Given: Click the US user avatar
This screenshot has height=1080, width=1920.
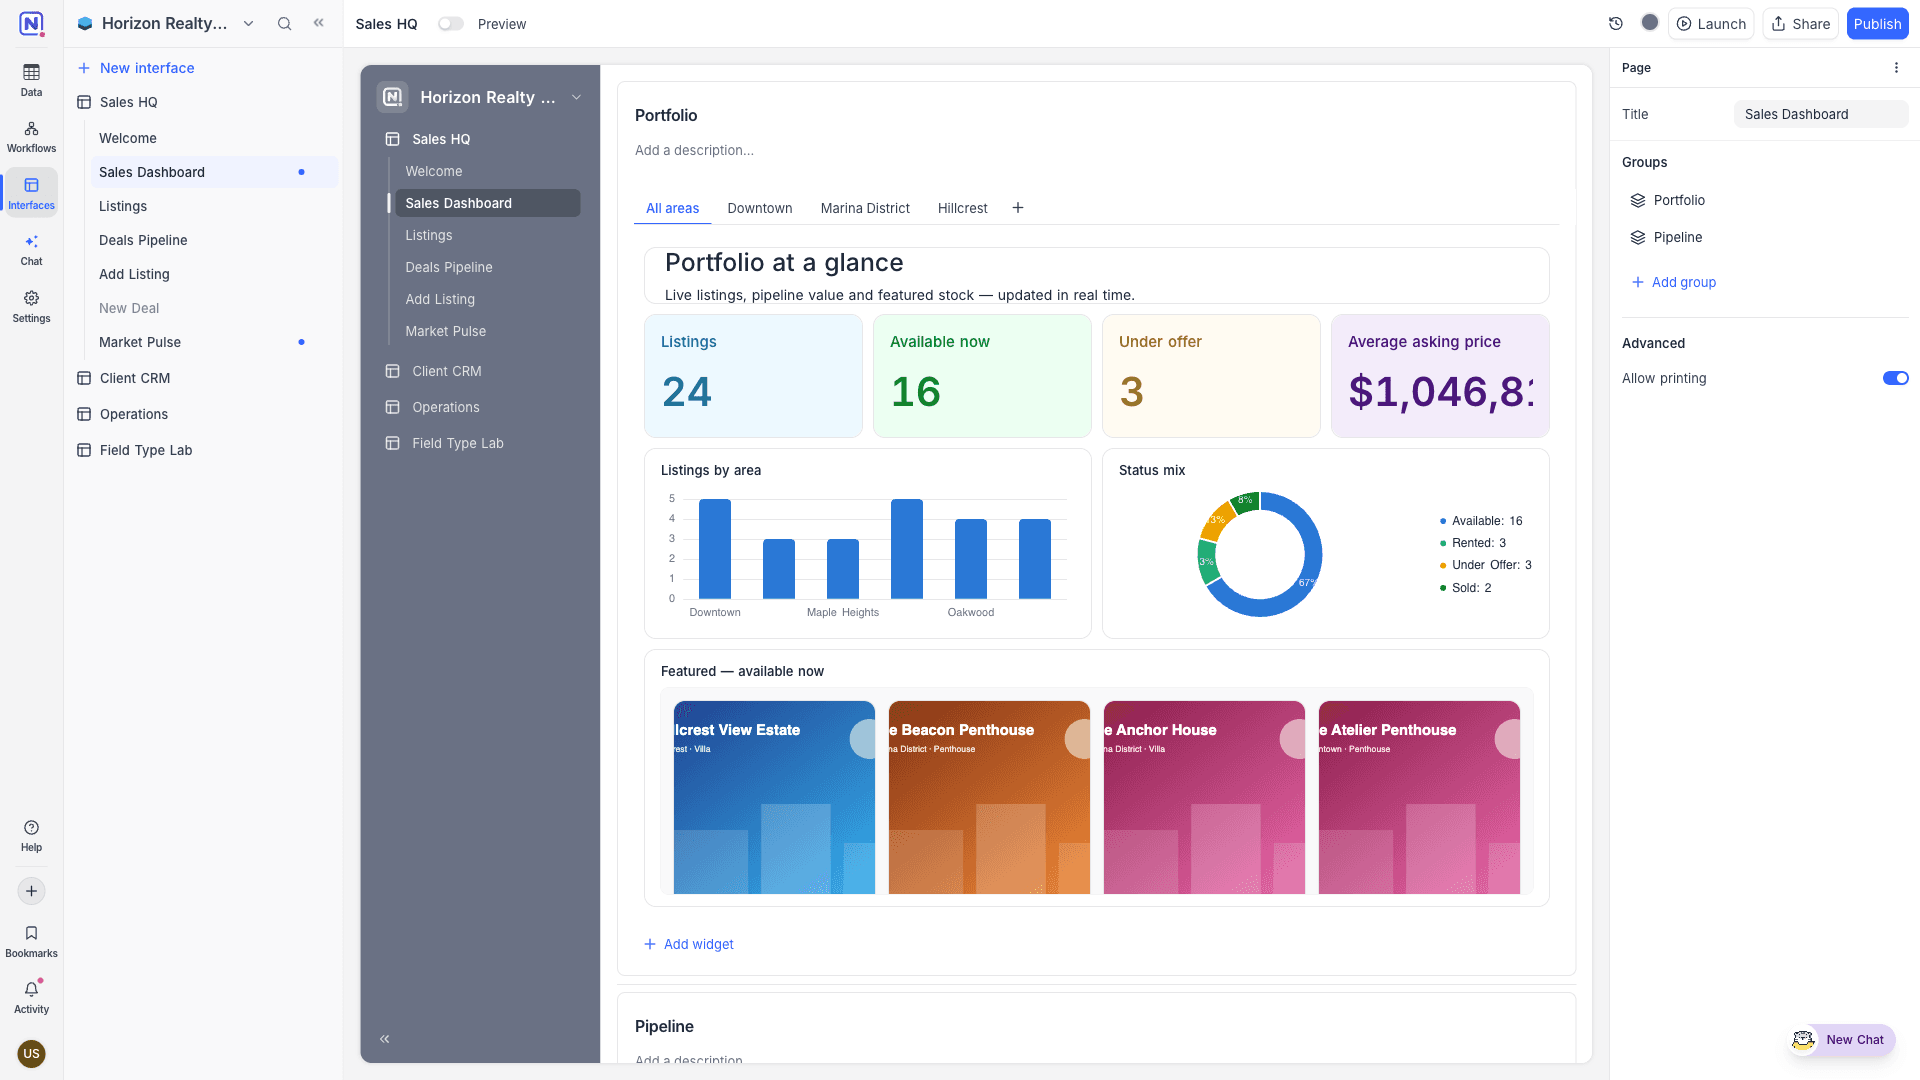Looking at the screenshot, I should pyautogui.click(x=31, y=1053).
